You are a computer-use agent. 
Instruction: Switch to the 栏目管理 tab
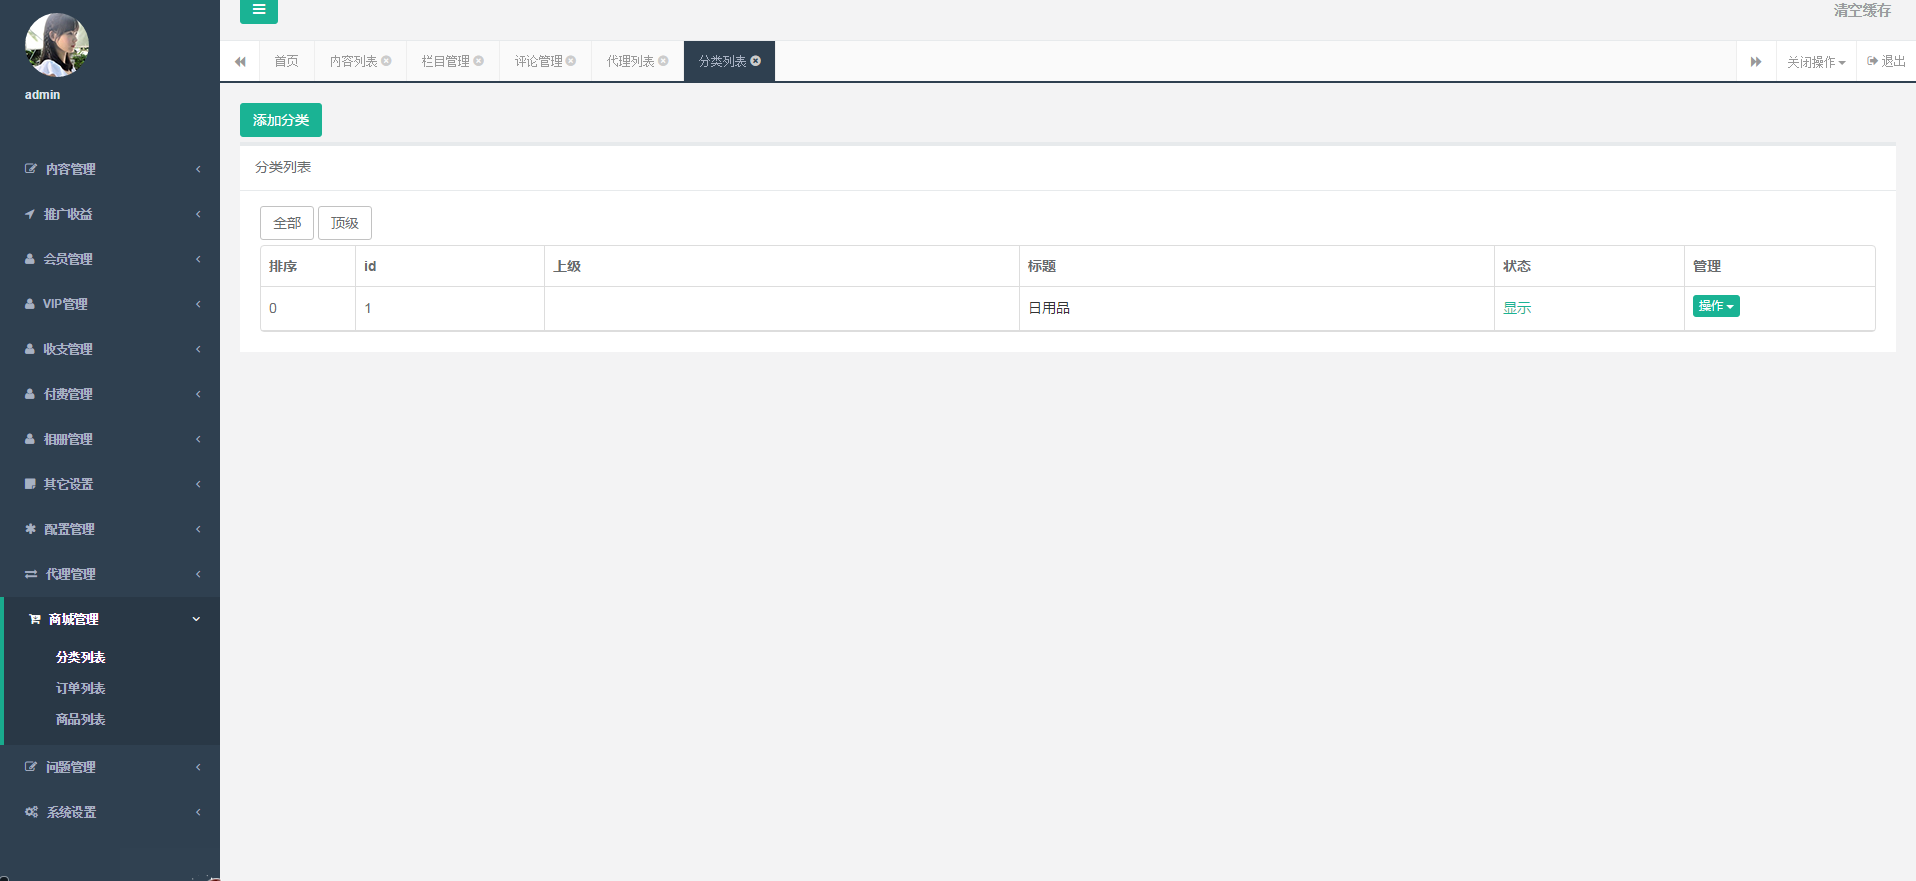[x=446, y=62]
